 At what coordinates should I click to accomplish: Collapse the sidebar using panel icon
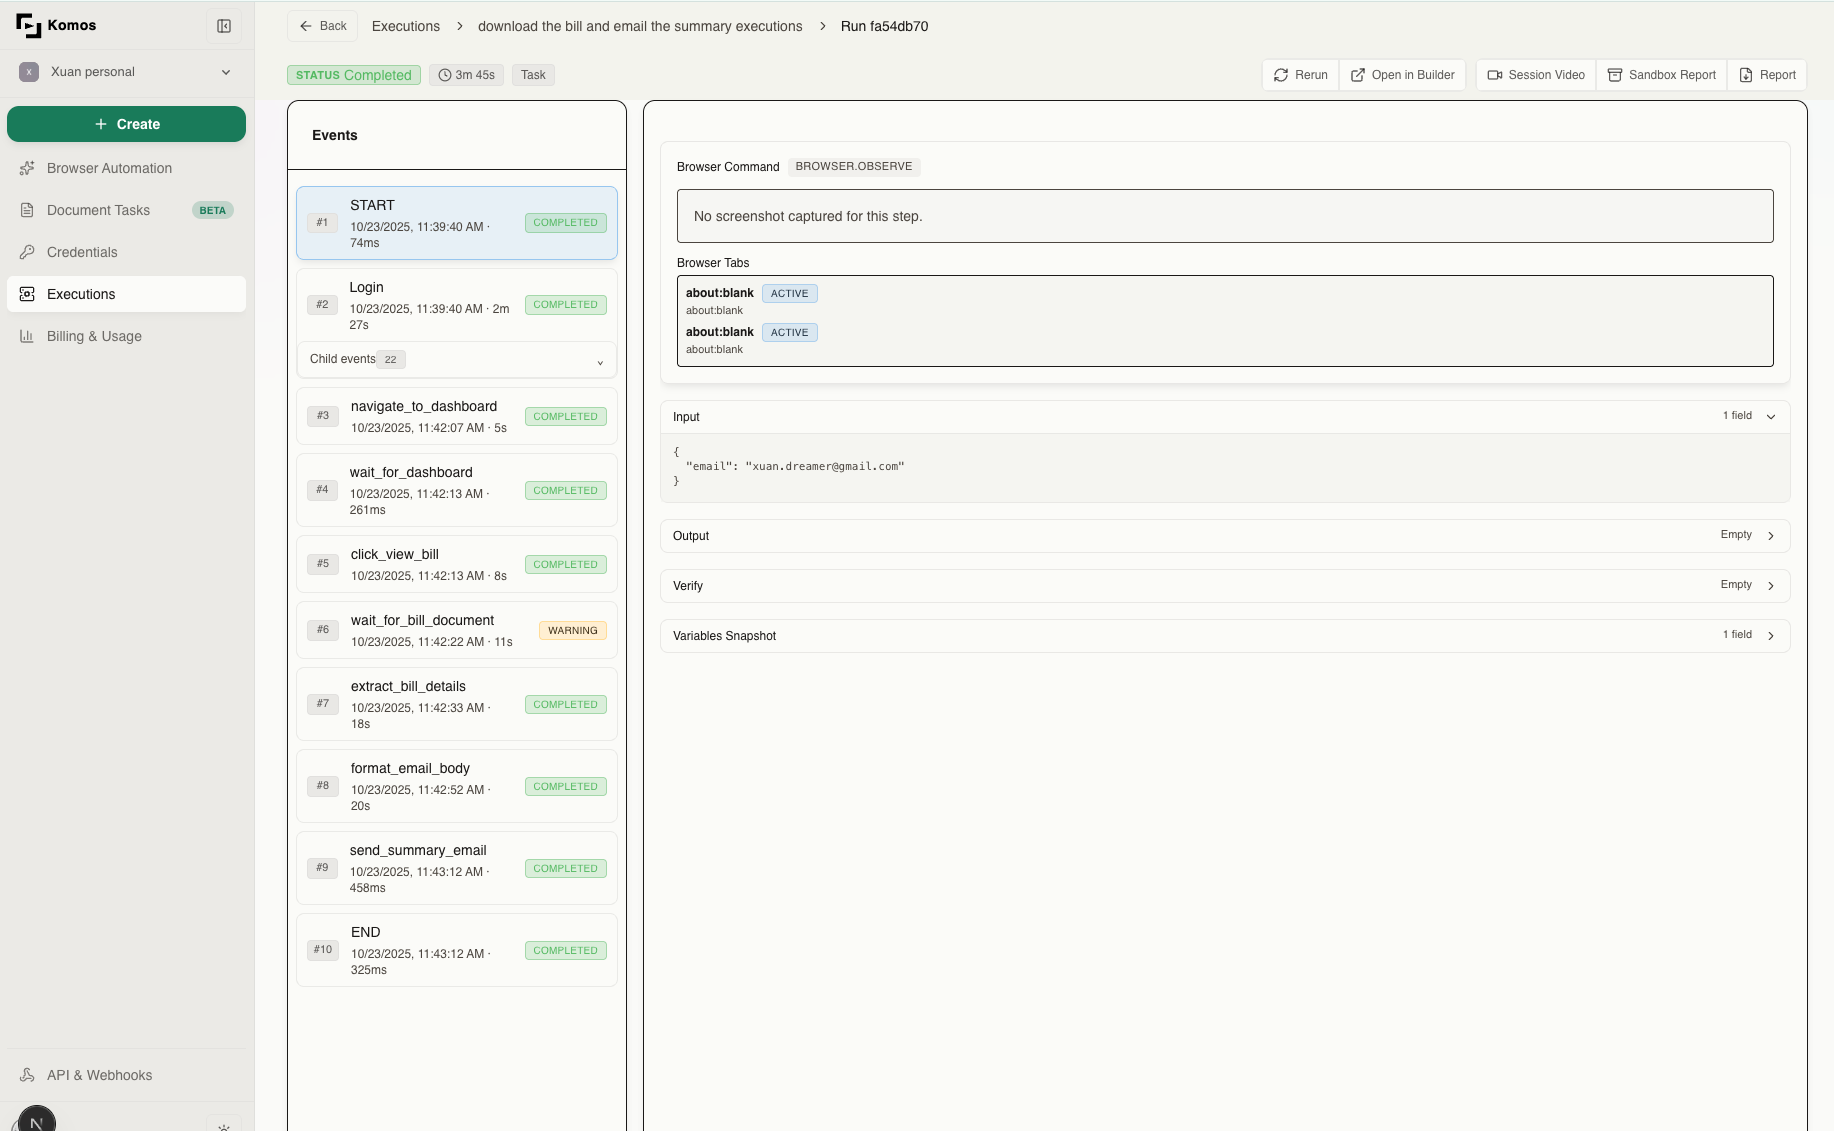(x=224, y=26)
